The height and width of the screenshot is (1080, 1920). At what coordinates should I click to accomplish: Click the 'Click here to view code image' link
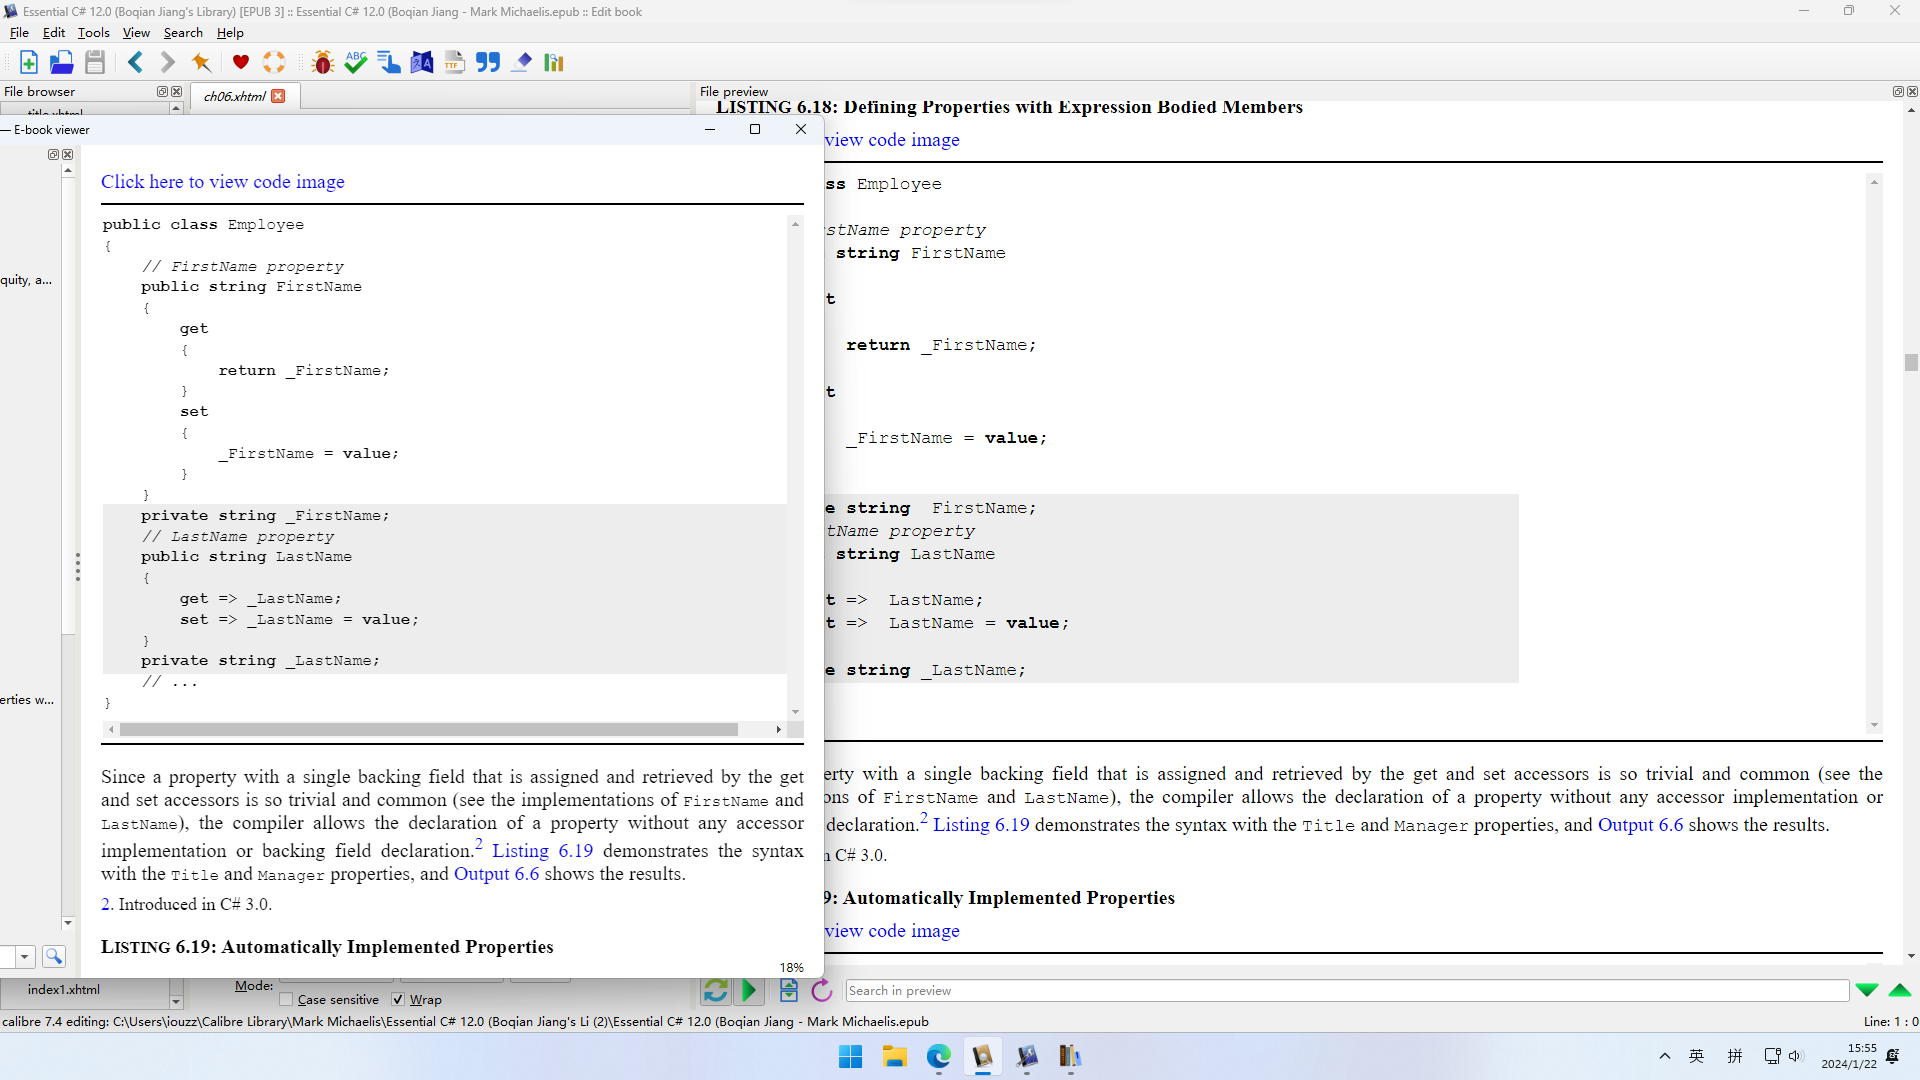click(222, 182)
